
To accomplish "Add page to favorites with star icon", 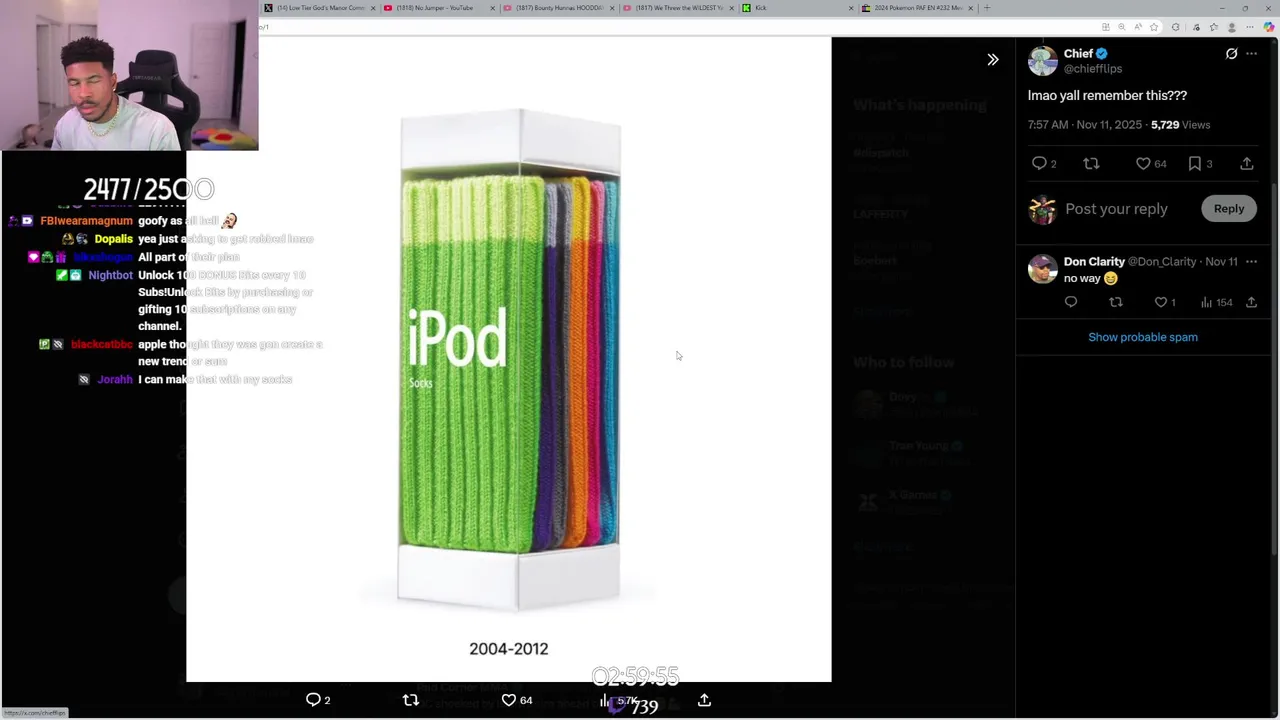I will point(1154,27).
